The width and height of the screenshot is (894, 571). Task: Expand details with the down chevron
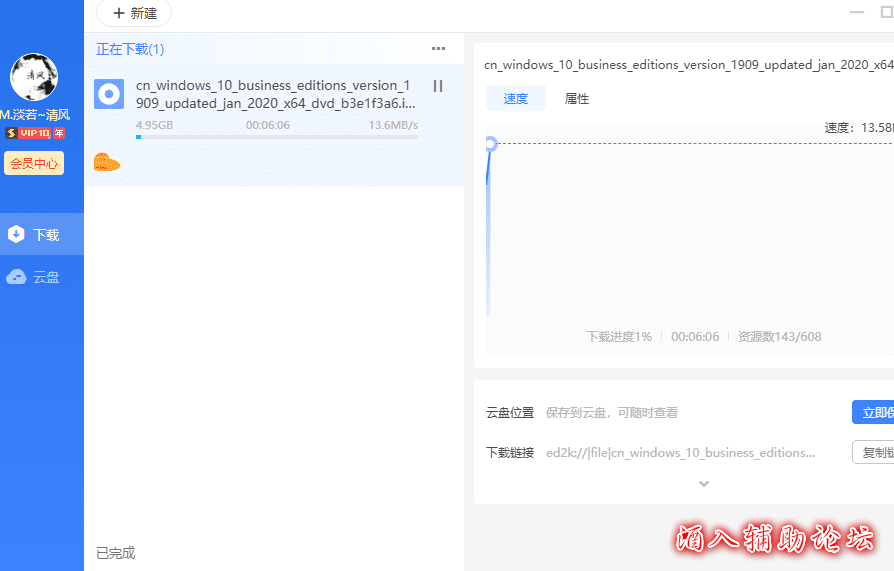tap(704, 484)
